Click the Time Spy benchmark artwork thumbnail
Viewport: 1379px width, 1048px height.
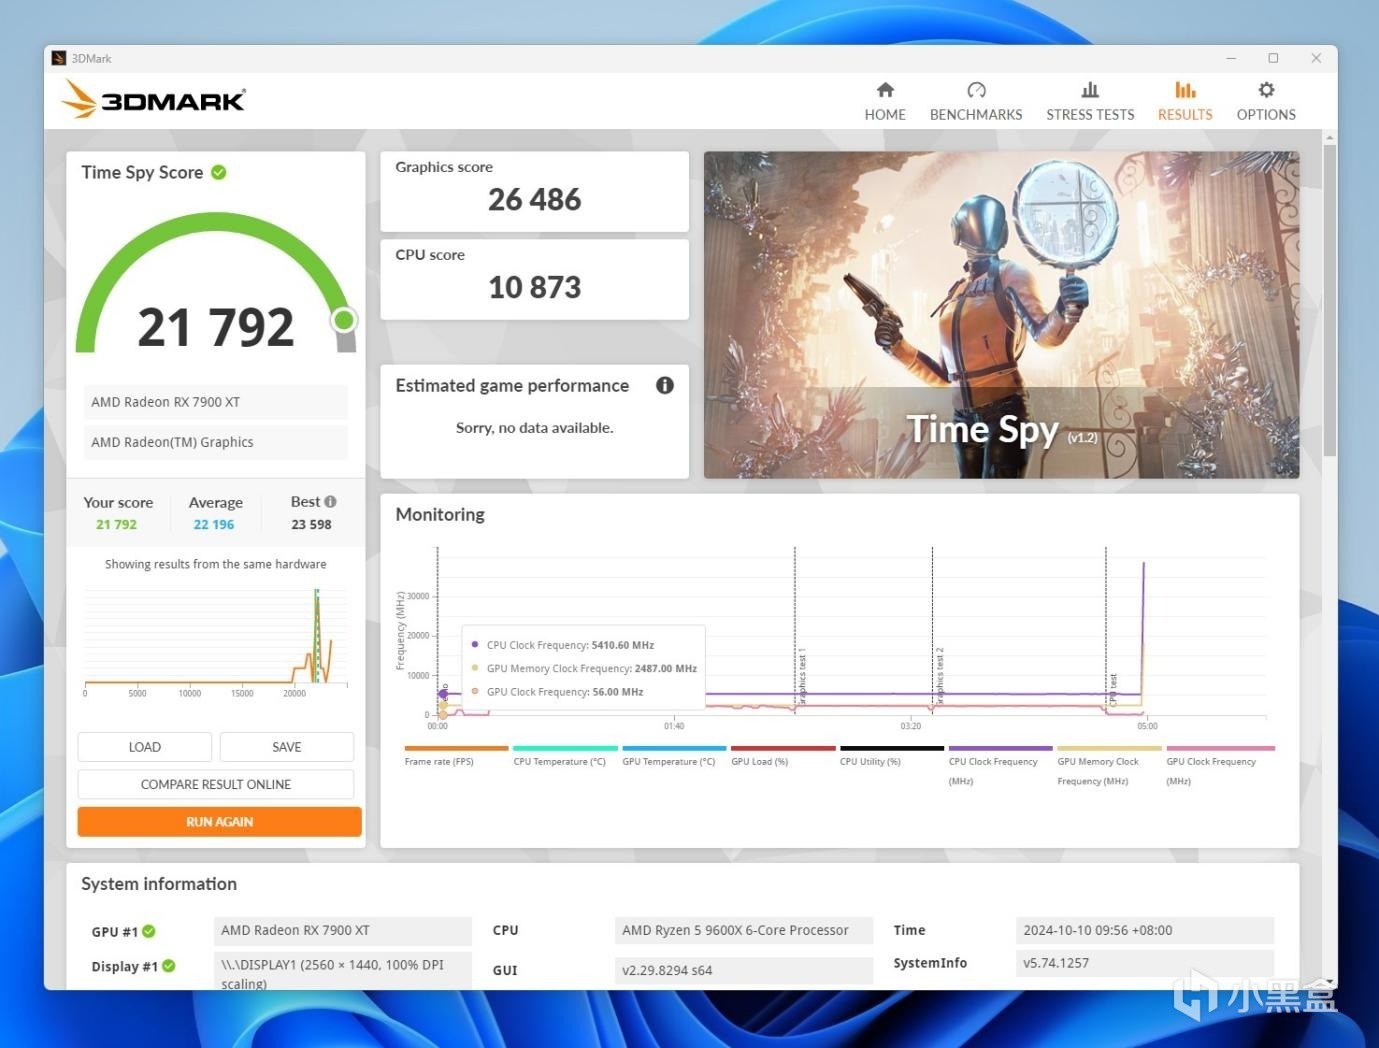coord(1002,315)
